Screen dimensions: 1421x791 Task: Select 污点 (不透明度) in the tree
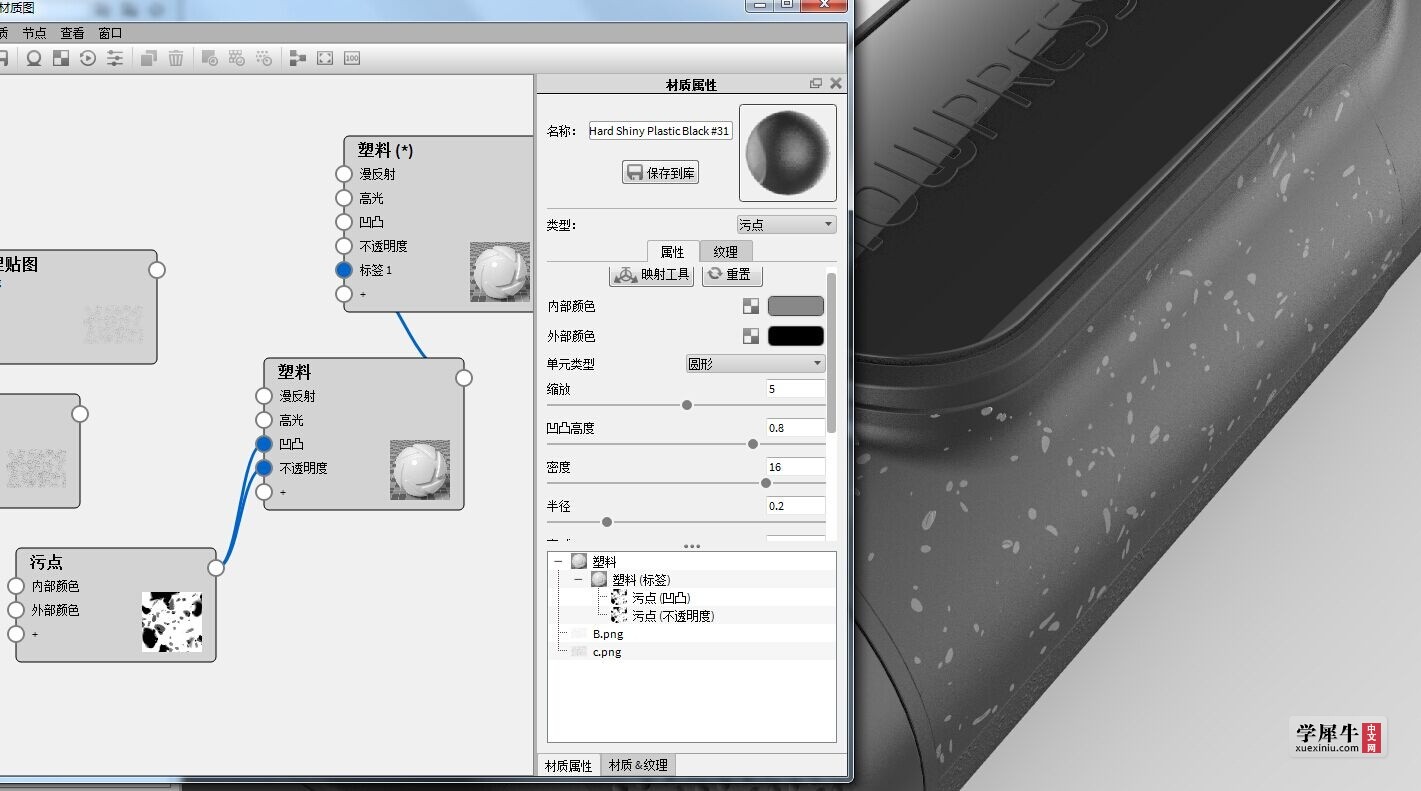pyautogui.click(x=673, y=616)
